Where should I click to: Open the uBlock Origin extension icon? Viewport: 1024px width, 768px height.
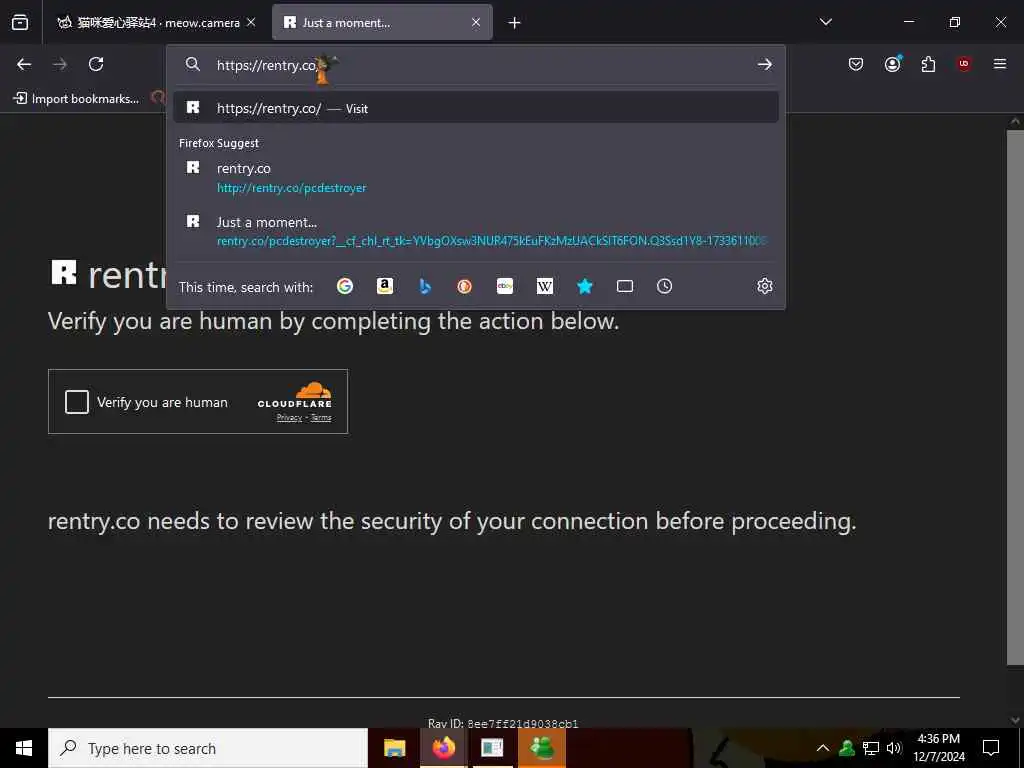click(964, 64)
